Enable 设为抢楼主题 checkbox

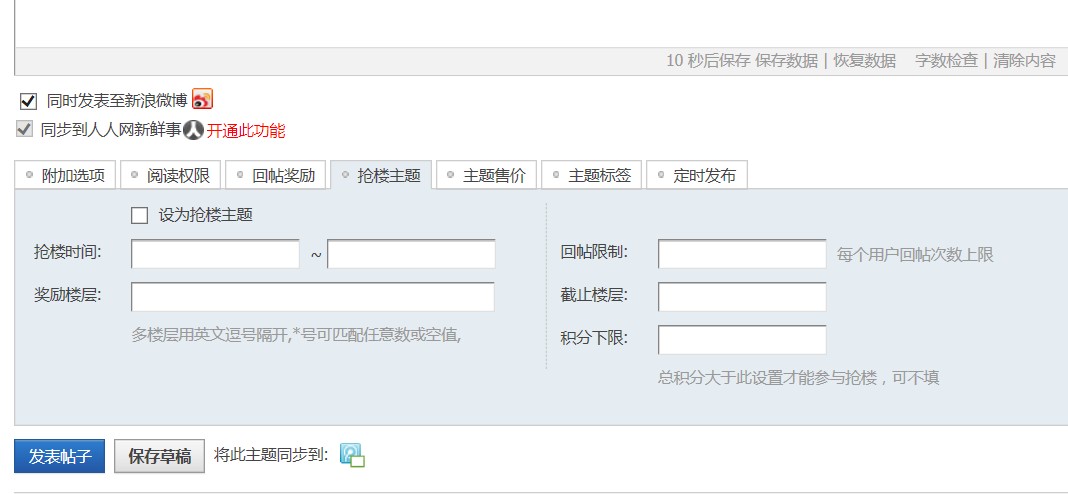(139, 216)
